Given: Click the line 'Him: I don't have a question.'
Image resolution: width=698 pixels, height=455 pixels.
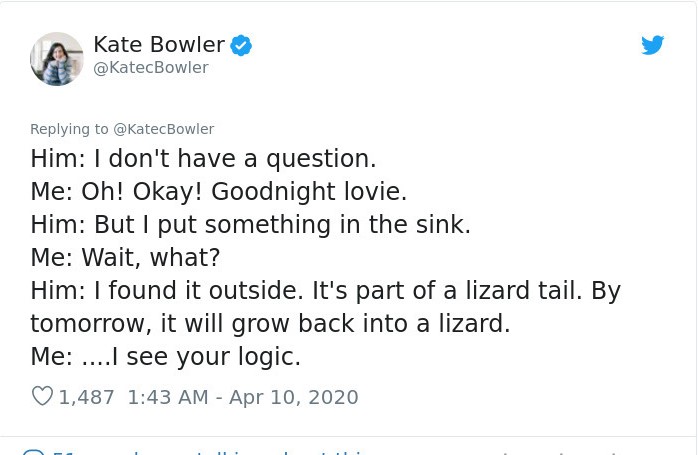Looking at the screenshot, I should tap(203, 159).
